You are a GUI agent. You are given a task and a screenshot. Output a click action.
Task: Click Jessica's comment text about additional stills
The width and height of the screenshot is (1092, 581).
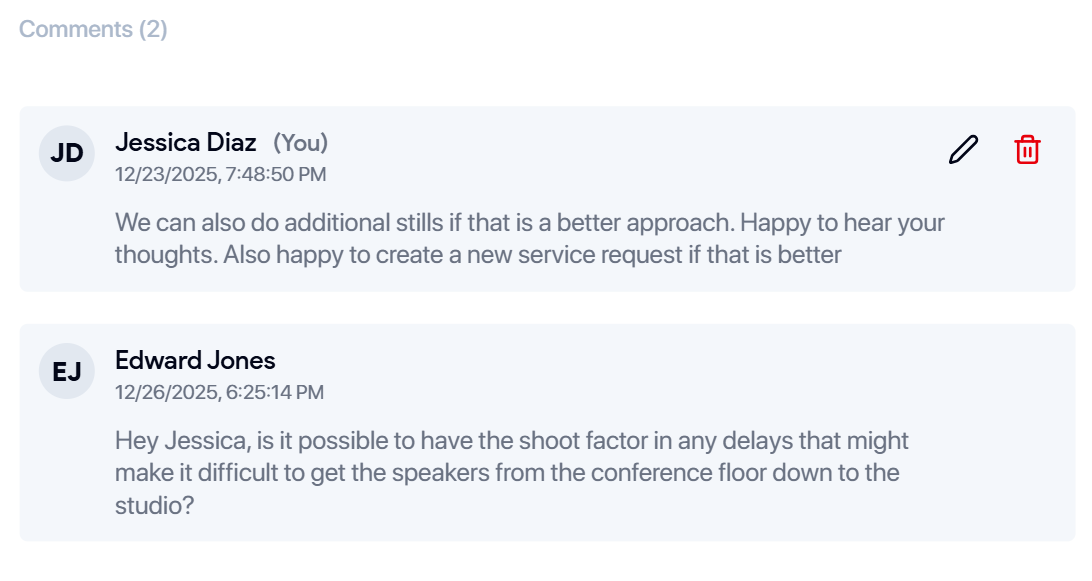500,238
